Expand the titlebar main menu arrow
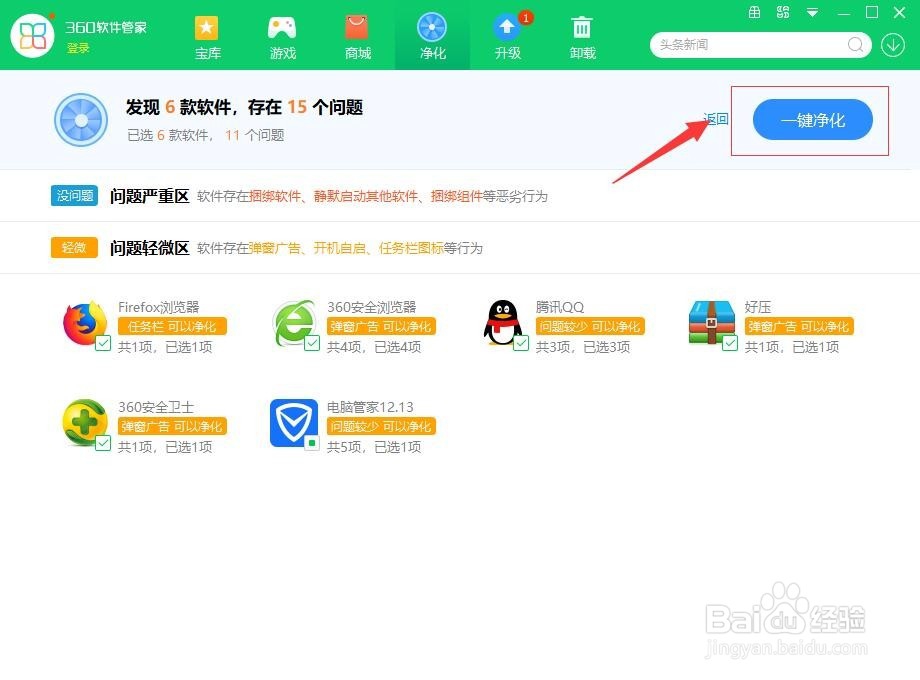Image resolution: width=920 pixels, height=680 pixels. (810, 13)
